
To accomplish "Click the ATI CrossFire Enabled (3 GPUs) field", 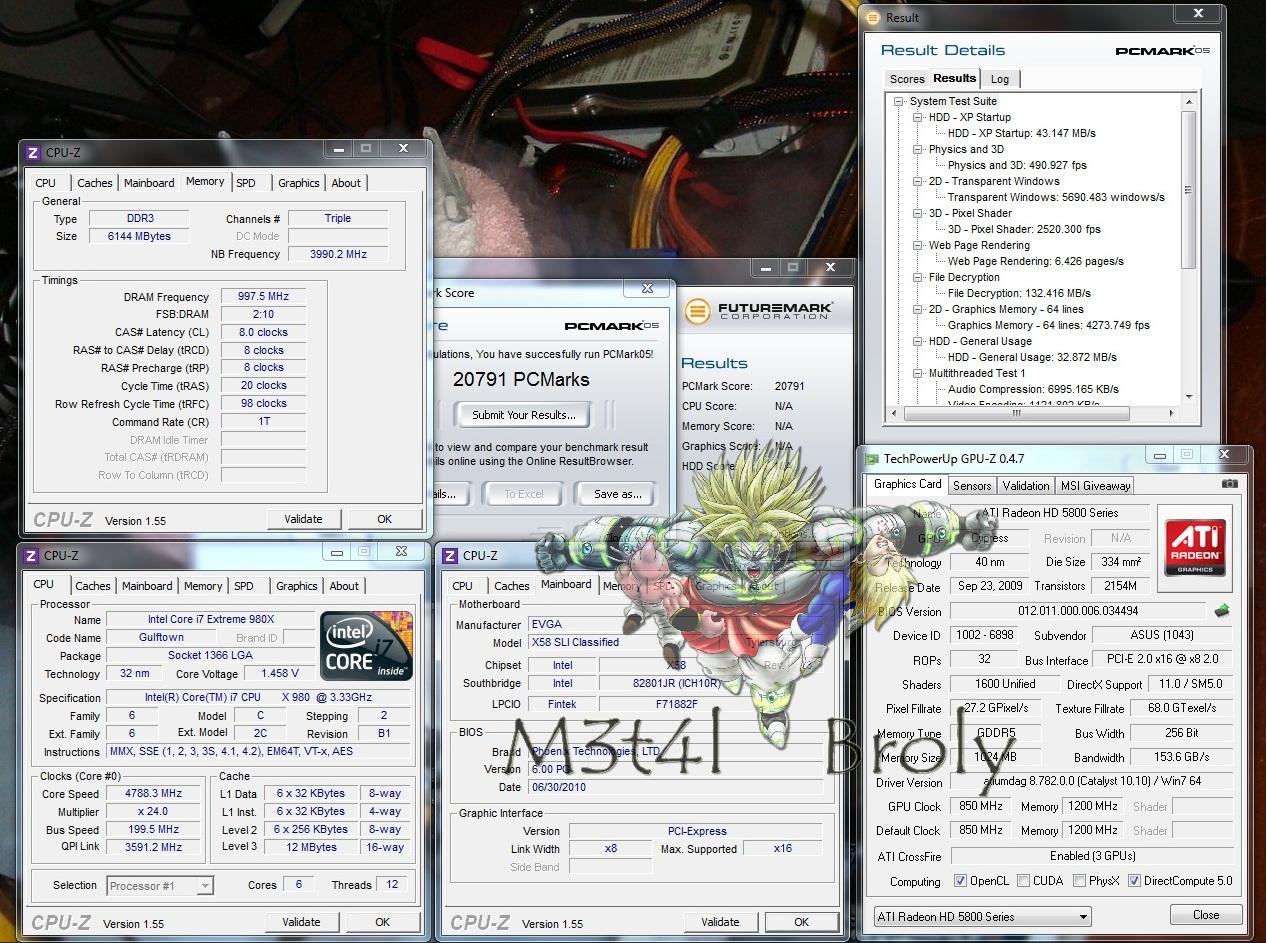I will (x=1092, y=856).
